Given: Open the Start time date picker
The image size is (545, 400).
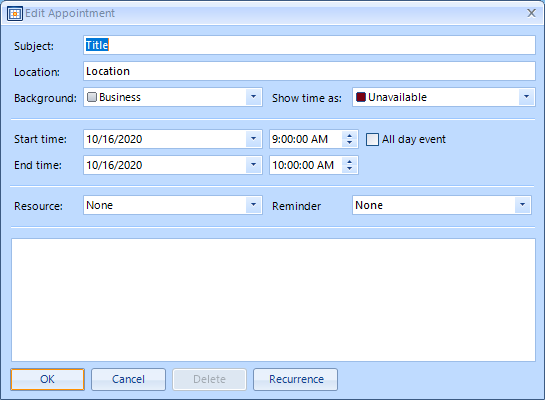Looking at the screenshot, I should coord(253,139).
